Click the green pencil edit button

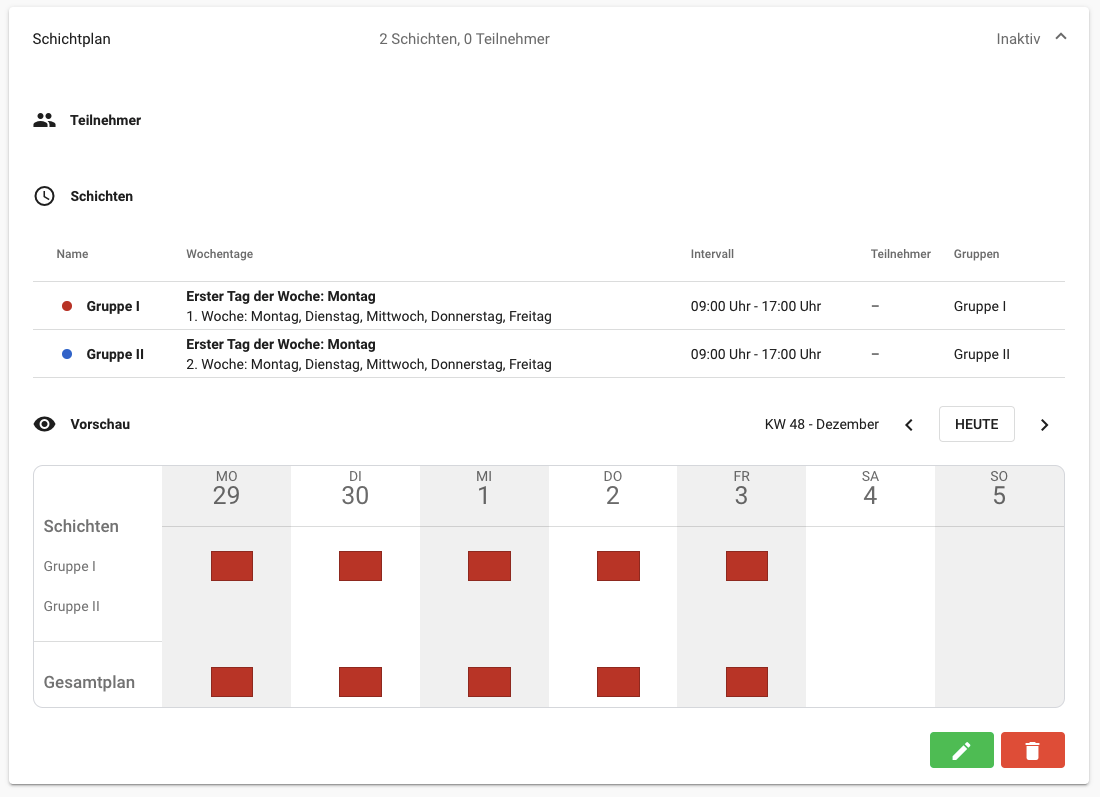[x=961, y=750]
